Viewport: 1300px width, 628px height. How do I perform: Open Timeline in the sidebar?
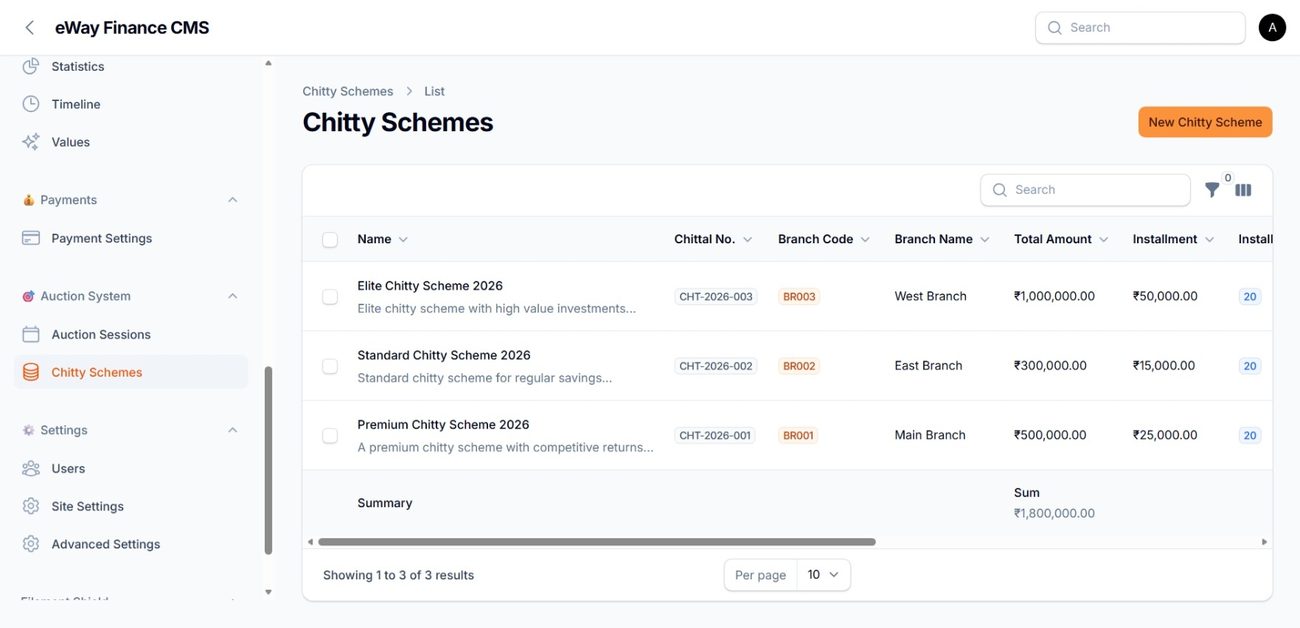[x=76, y=104]
